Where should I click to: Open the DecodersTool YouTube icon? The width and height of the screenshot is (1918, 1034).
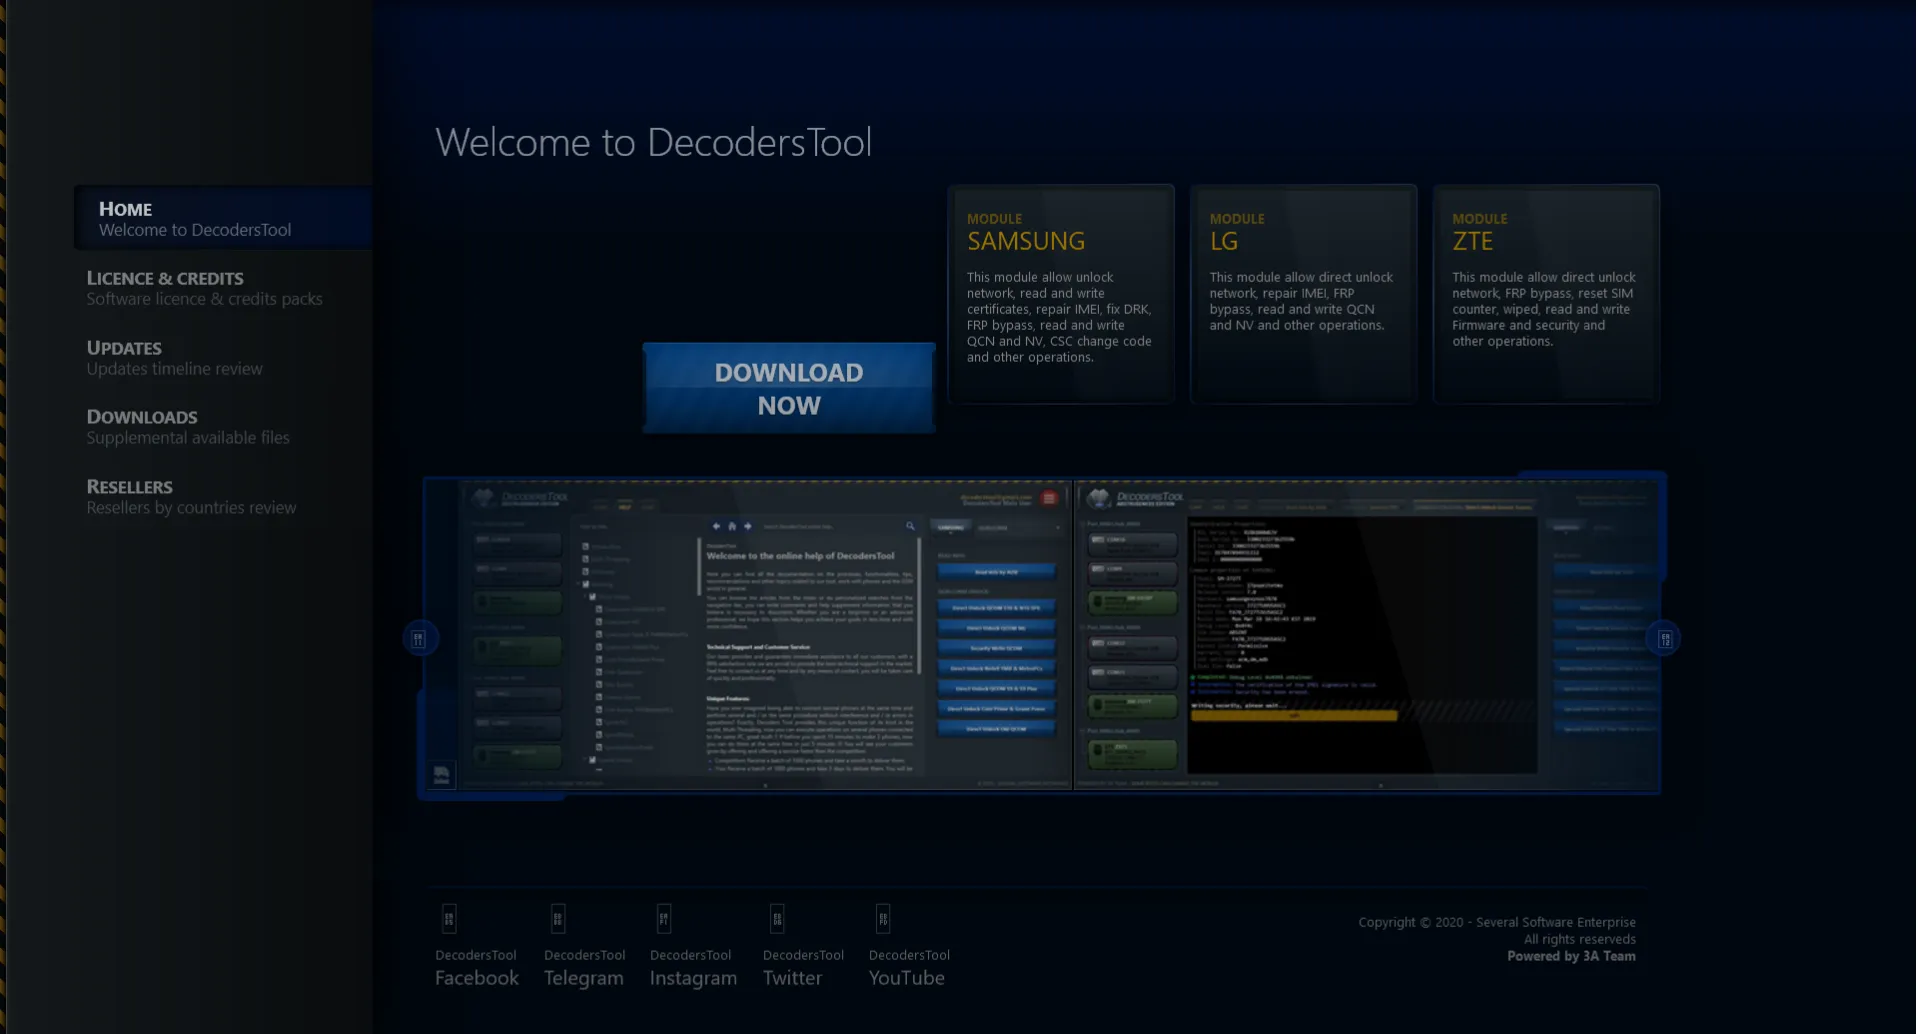point(883,918)
